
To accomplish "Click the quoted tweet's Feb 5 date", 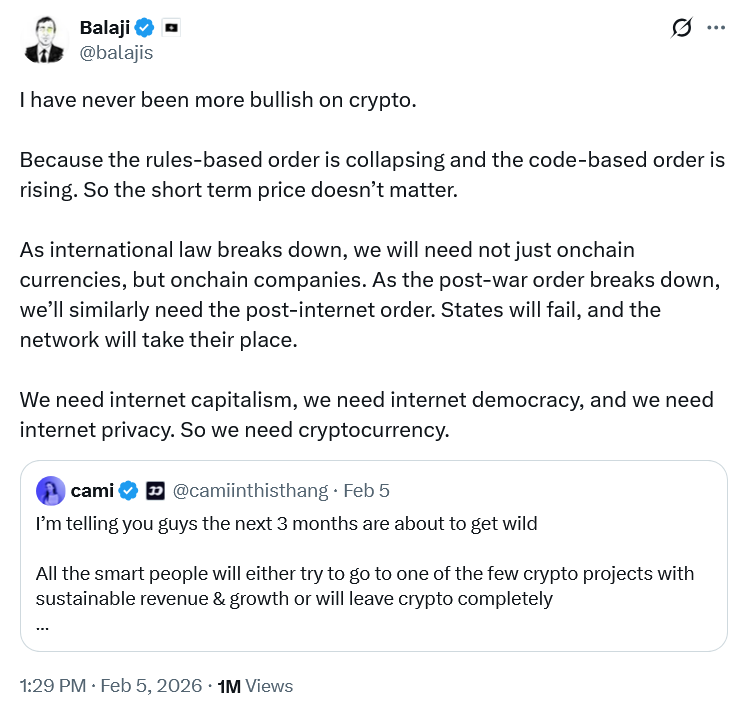I will [366, 491].
